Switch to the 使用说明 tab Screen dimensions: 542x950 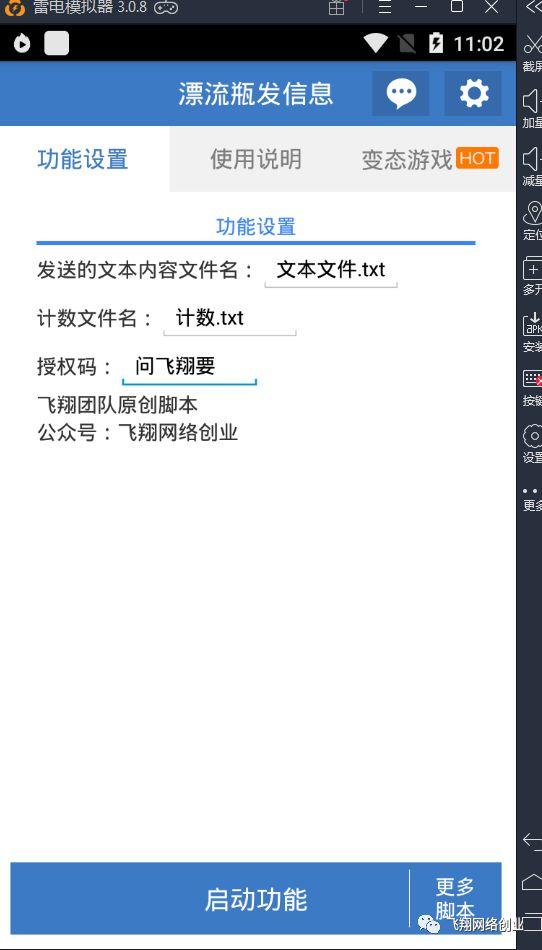click(256, 159)
